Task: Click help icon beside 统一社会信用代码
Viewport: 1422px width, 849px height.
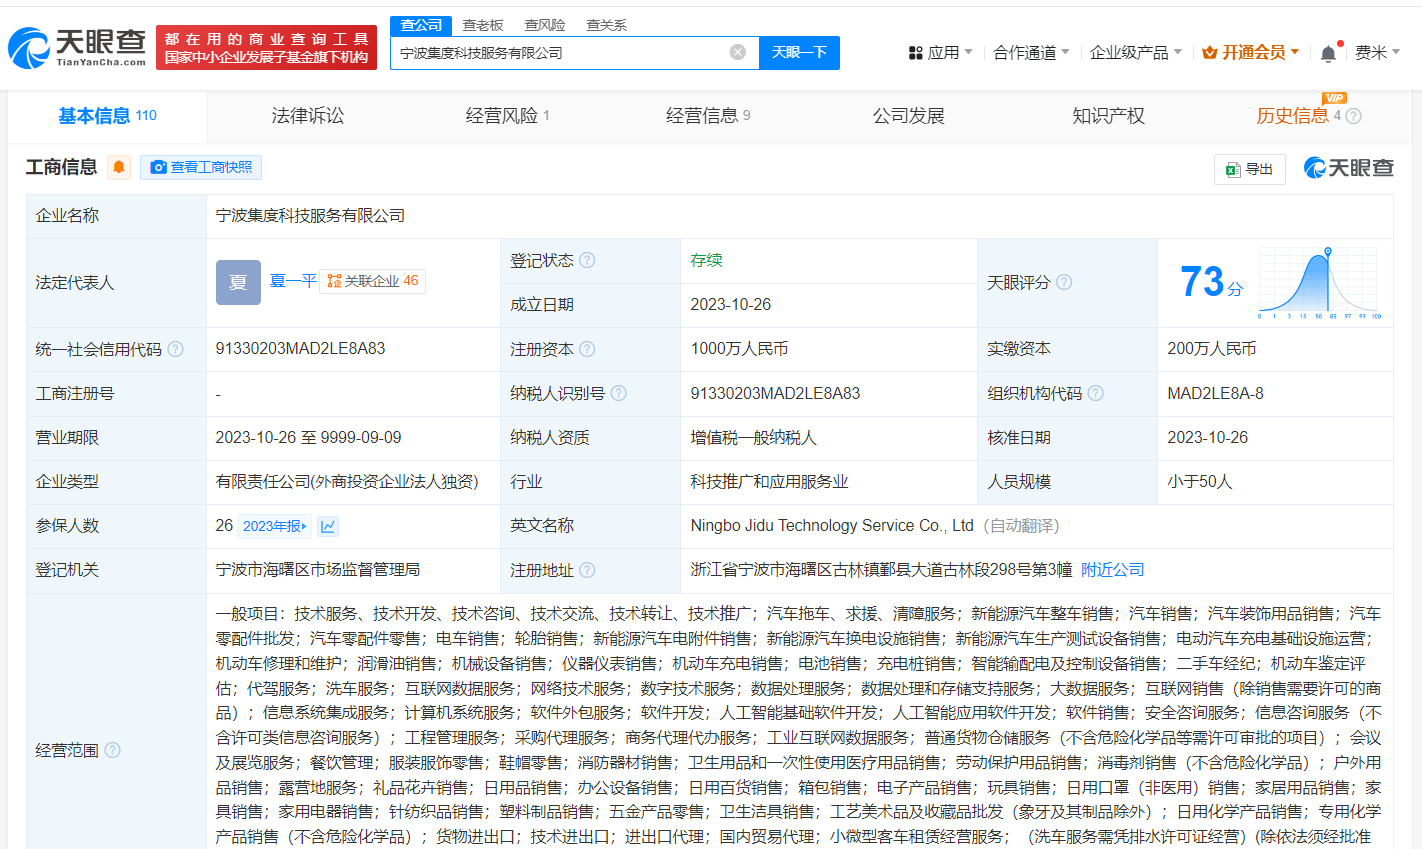Action: (x=176, y=349)
